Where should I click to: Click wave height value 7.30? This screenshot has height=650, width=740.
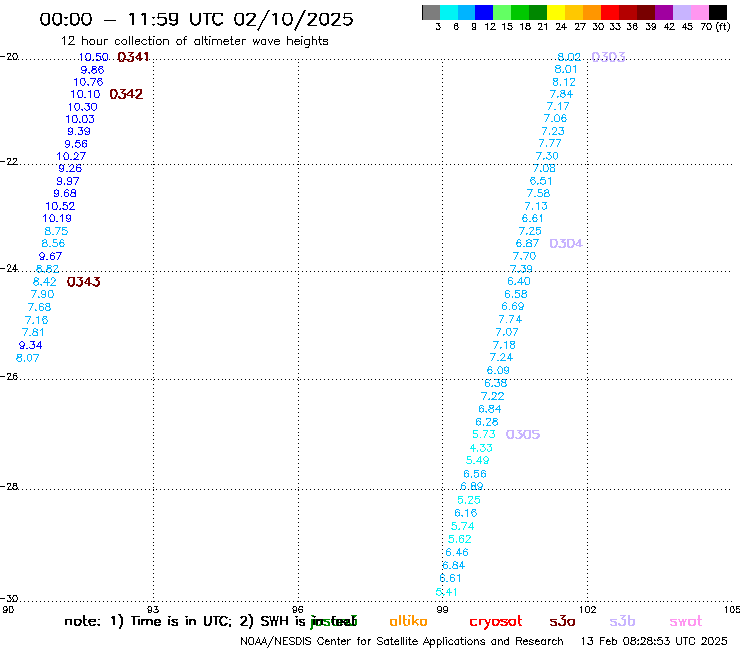547,156
